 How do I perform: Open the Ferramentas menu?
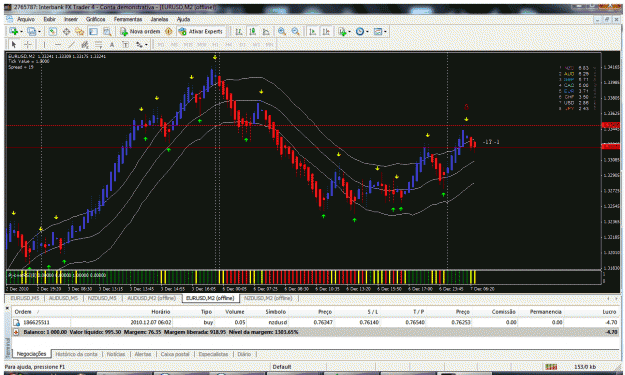[x=128, y=19]
